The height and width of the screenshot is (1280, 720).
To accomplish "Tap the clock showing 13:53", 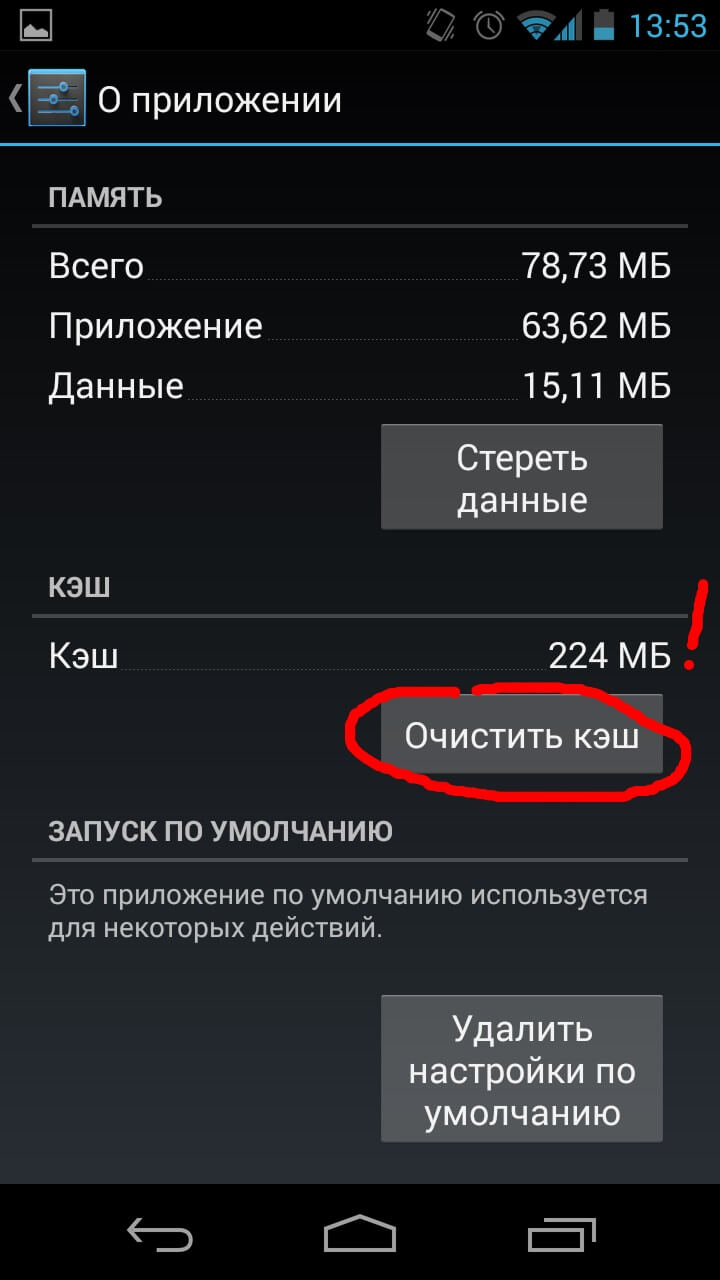I will click(x=667, y=25).
